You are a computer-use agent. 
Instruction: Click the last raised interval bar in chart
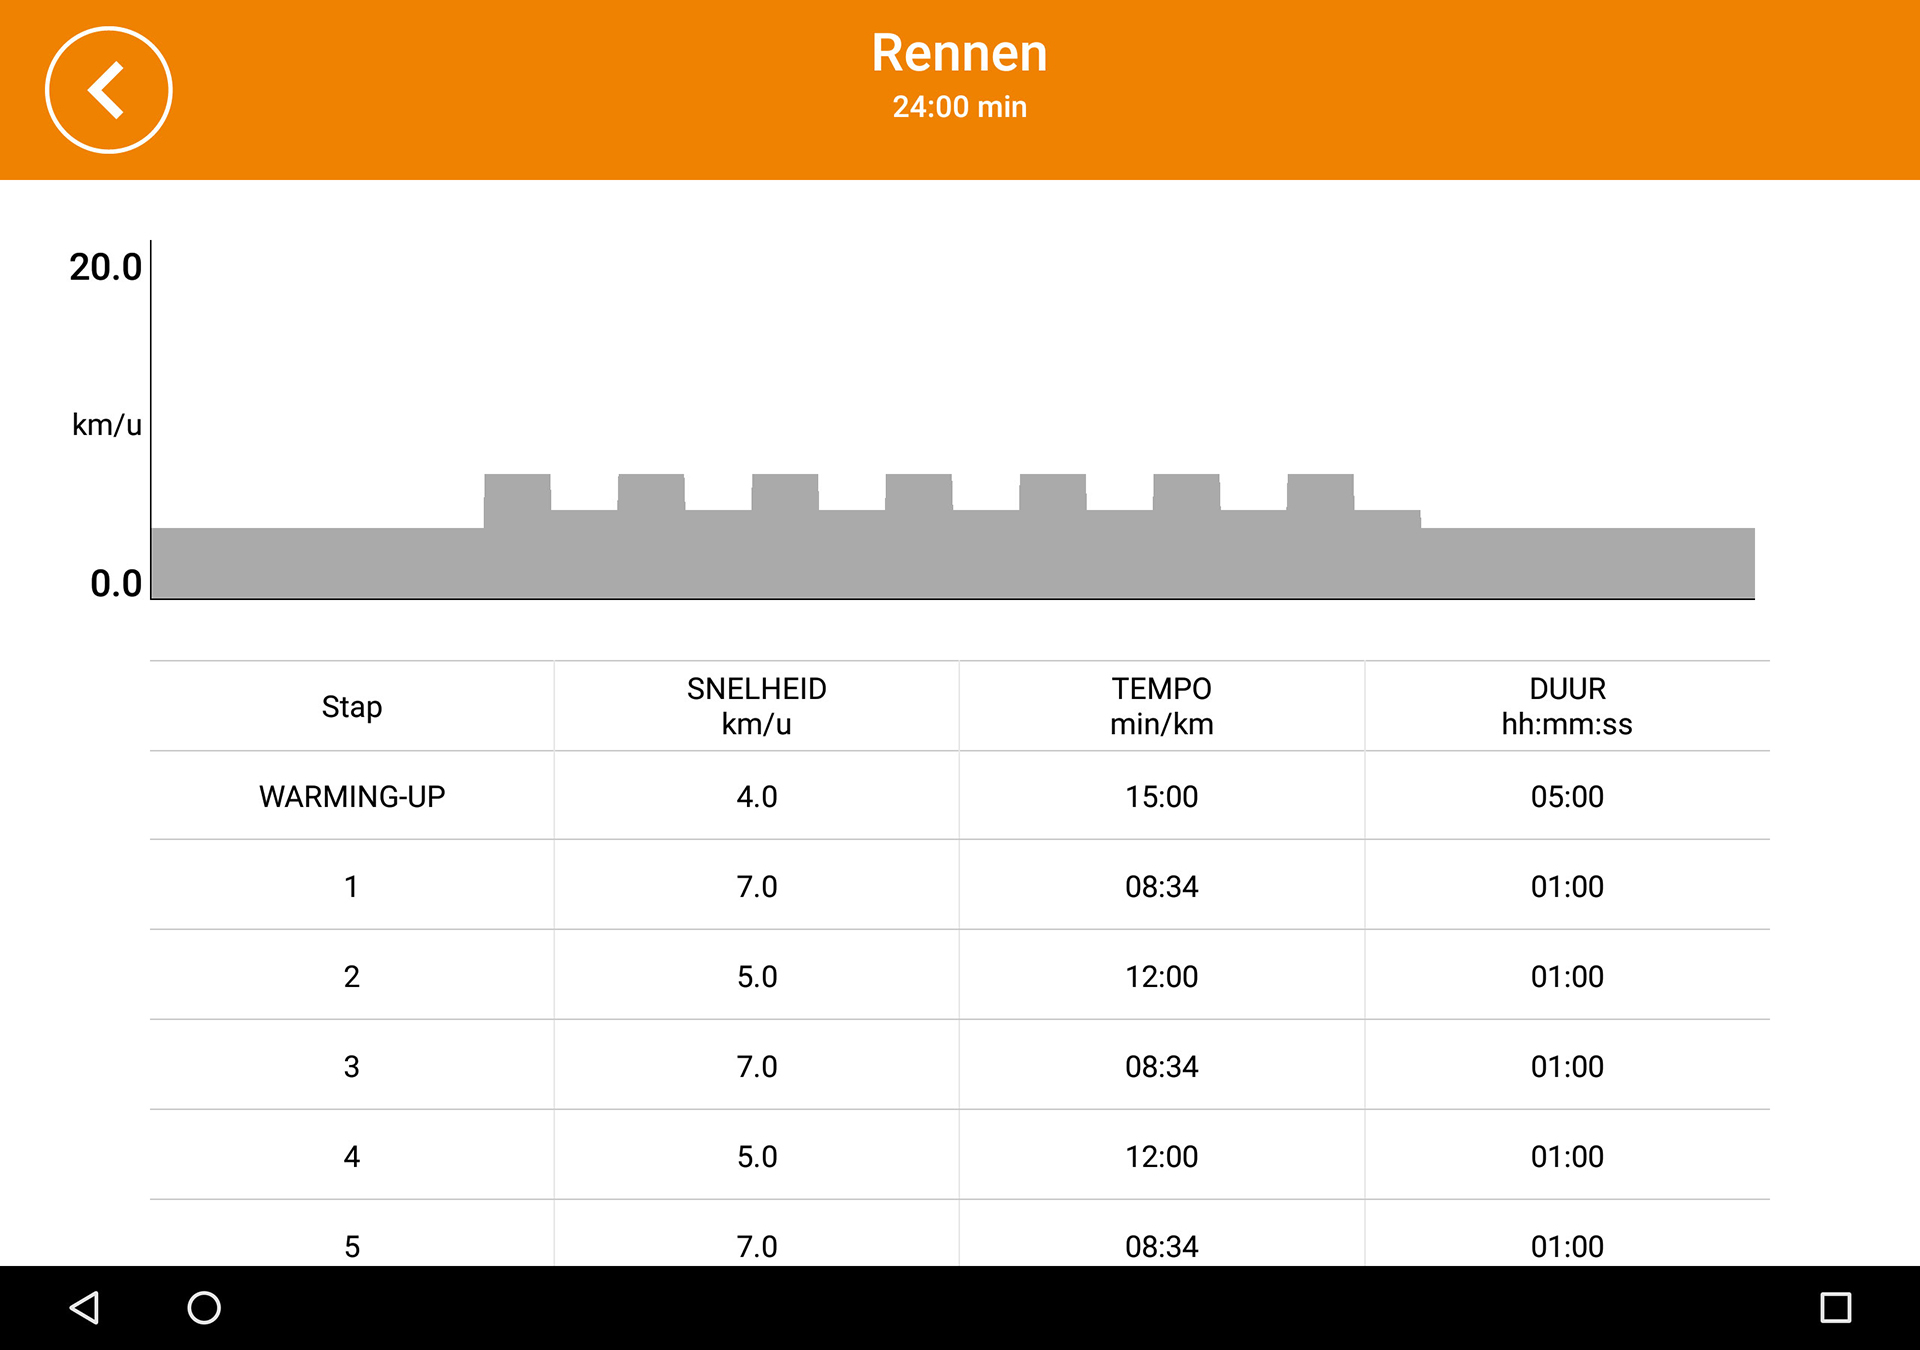[1320, 536]
